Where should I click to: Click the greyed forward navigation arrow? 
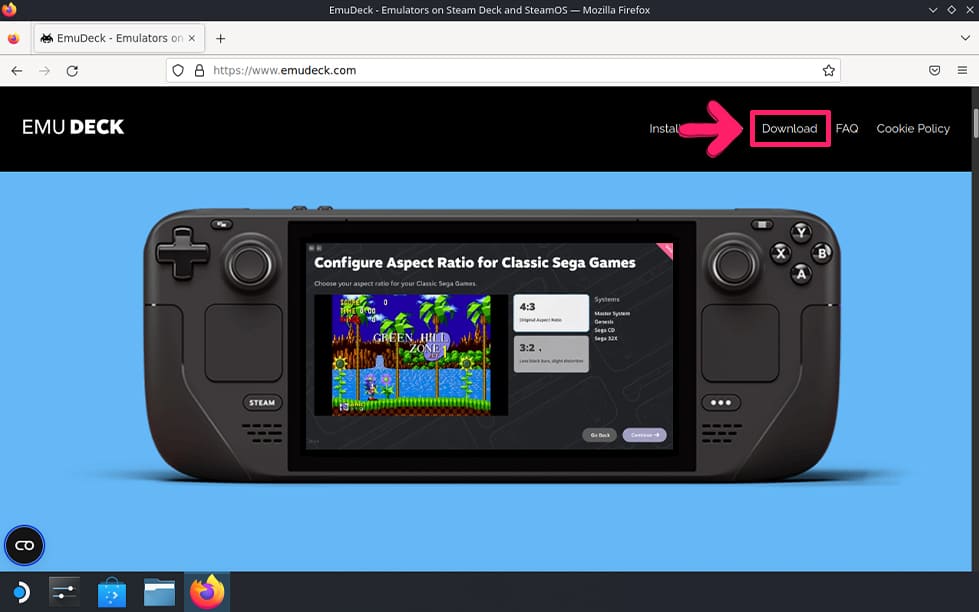click(44, 71)
